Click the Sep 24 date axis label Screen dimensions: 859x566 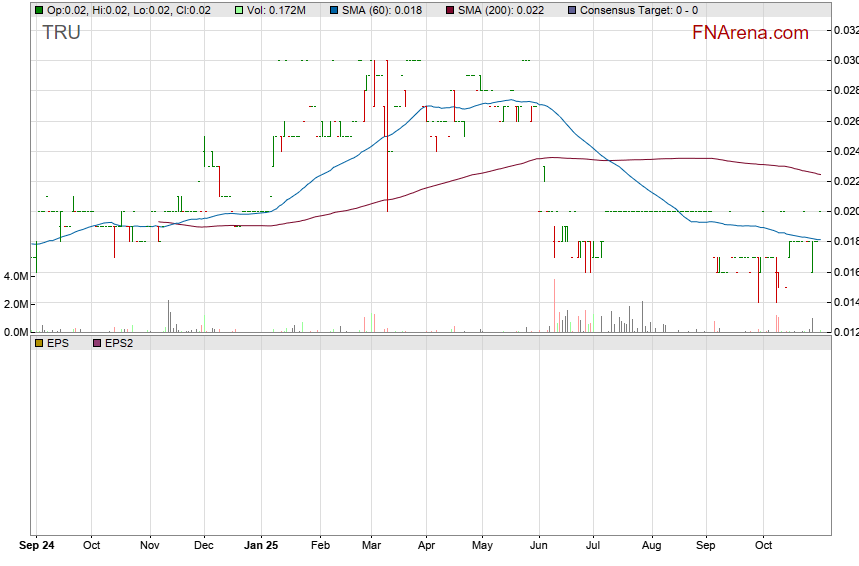coord(35,546)
